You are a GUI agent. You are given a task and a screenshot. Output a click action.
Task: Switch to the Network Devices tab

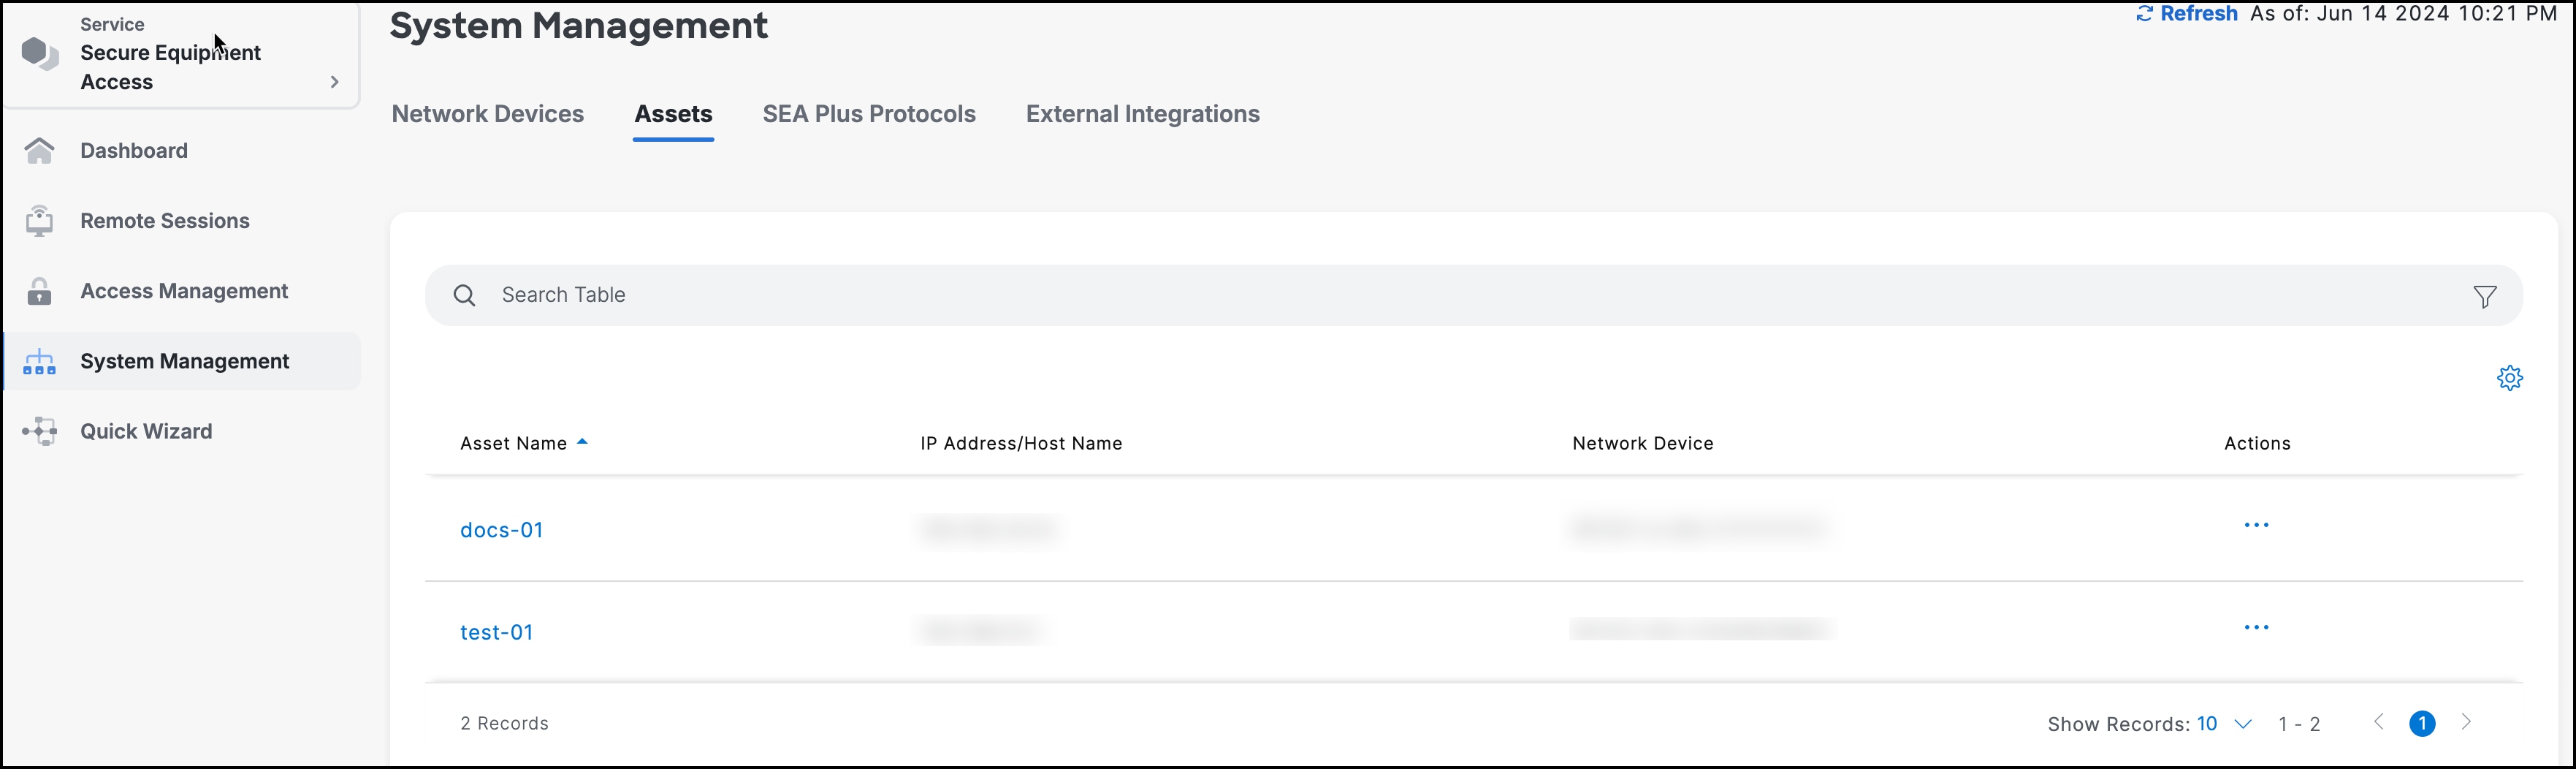click(488, 114)
